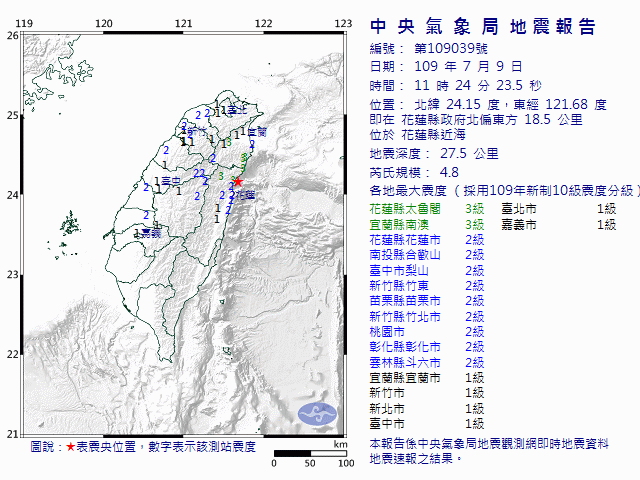Click latitude label 23 on the map axis
Screen dimensions: 640x480
(13, 275)
